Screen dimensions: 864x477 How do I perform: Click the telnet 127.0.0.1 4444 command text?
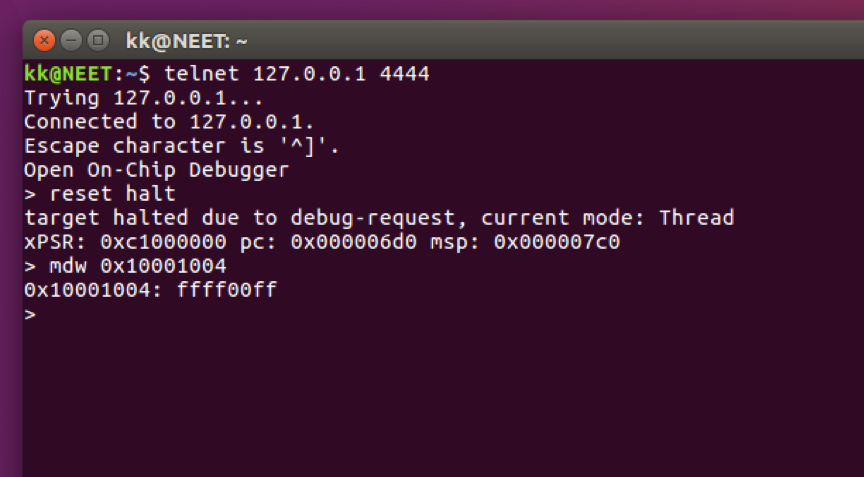pos(296,73)
